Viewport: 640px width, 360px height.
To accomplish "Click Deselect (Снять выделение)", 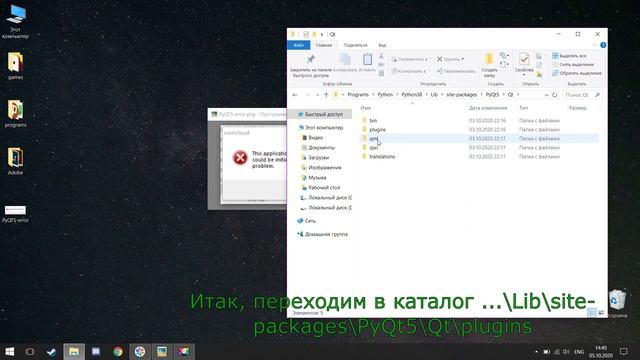I will [573, 64].
